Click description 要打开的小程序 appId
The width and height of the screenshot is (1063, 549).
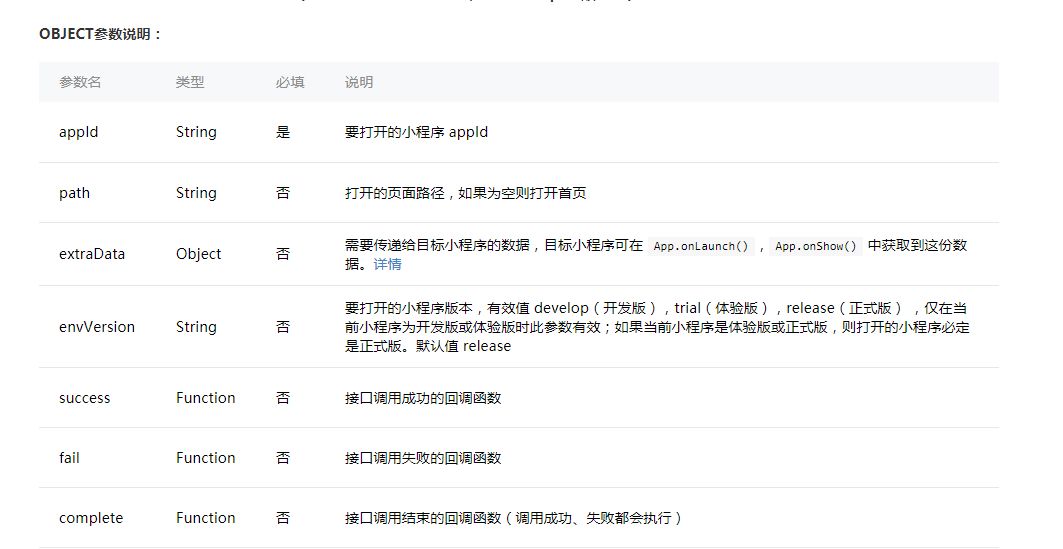tap(416, 132)
